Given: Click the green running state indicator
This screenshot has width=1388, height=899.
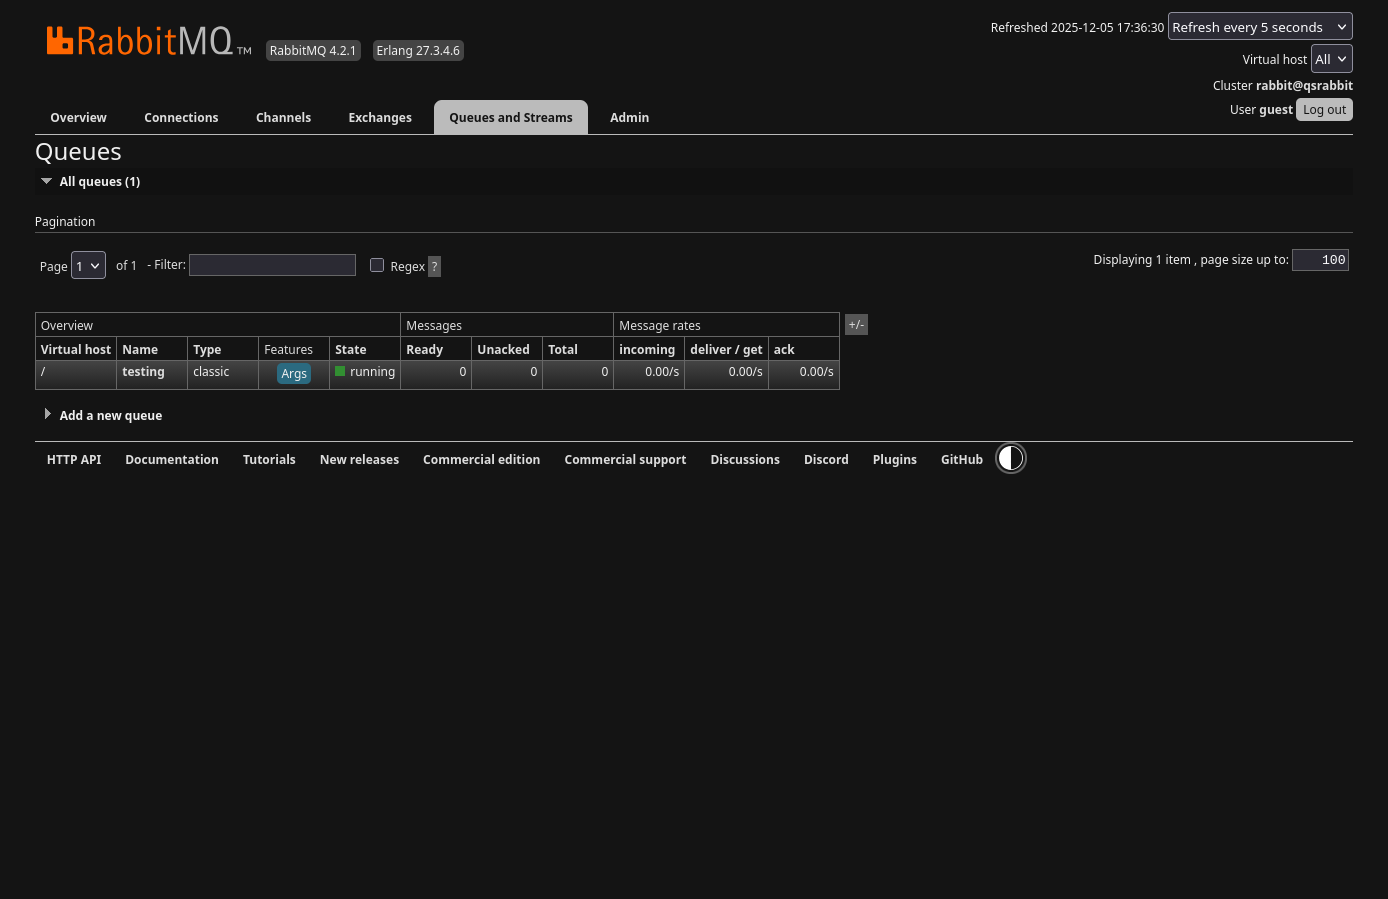Looking at the screenshot, I should click(x=340, y=372).
